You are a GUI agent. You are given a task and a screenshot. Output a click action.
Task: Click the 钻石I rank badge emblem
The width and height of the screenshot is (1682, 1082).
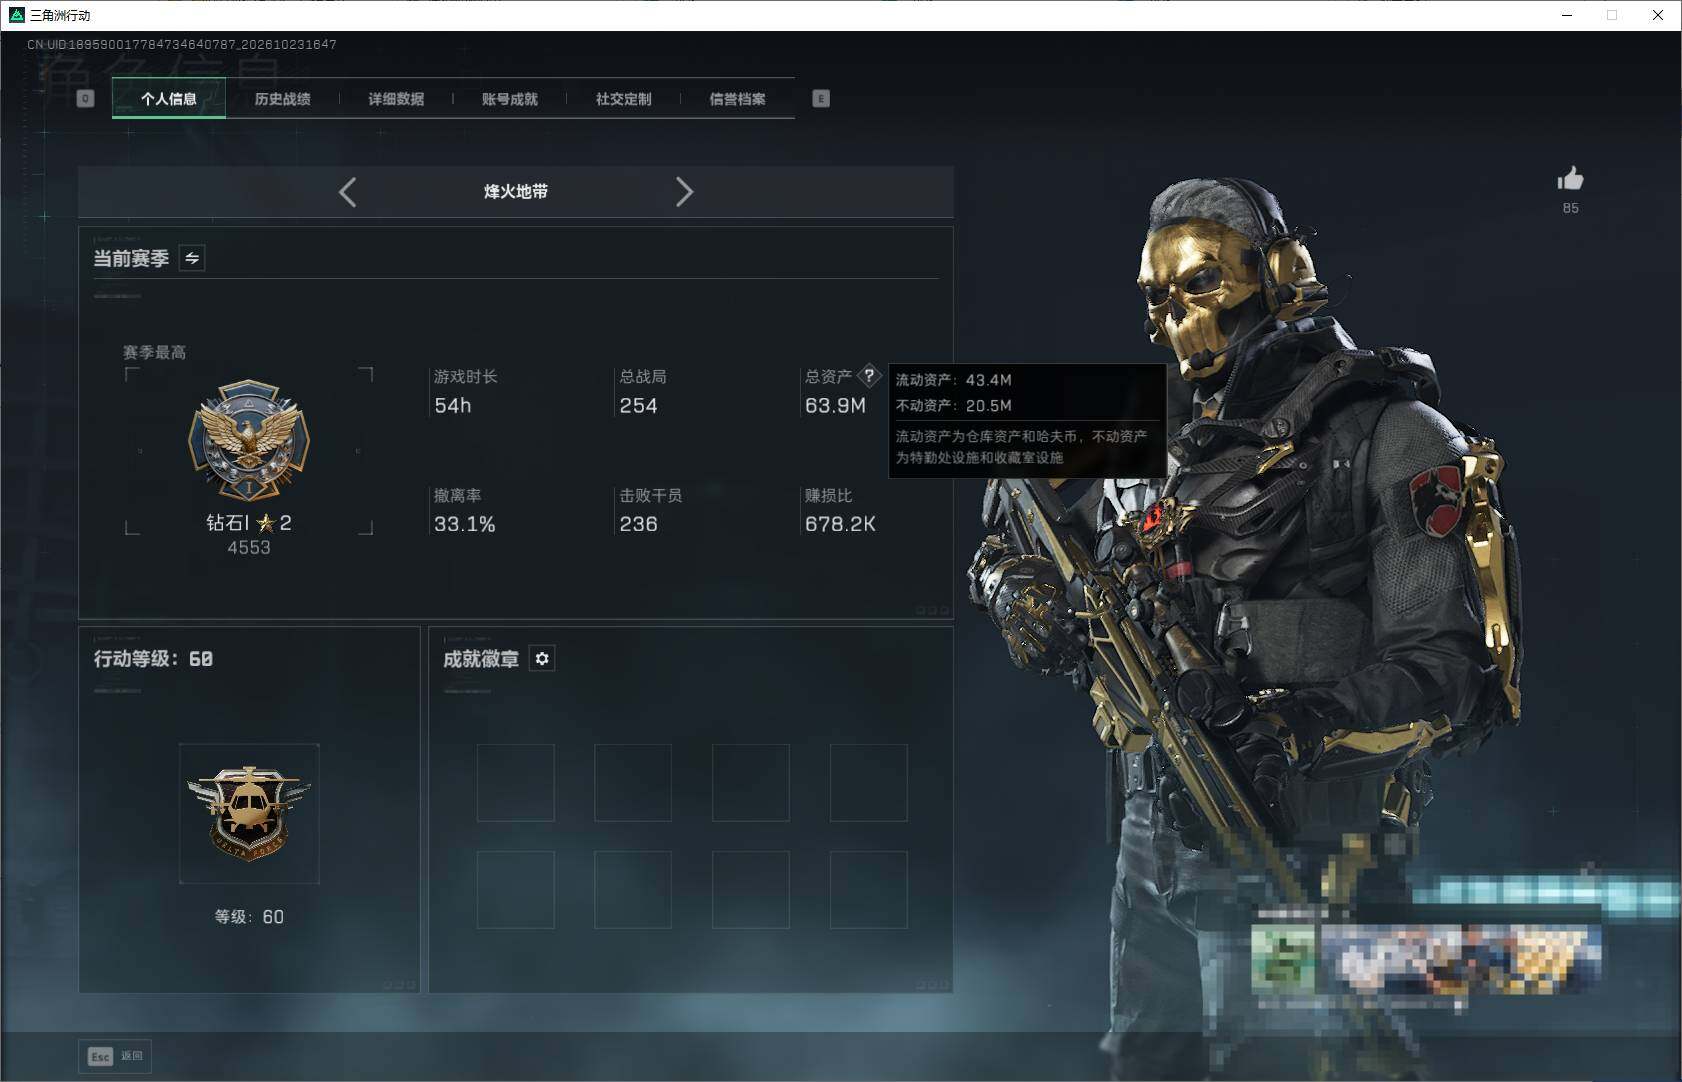pyautogui.click(x=249, y=440)
